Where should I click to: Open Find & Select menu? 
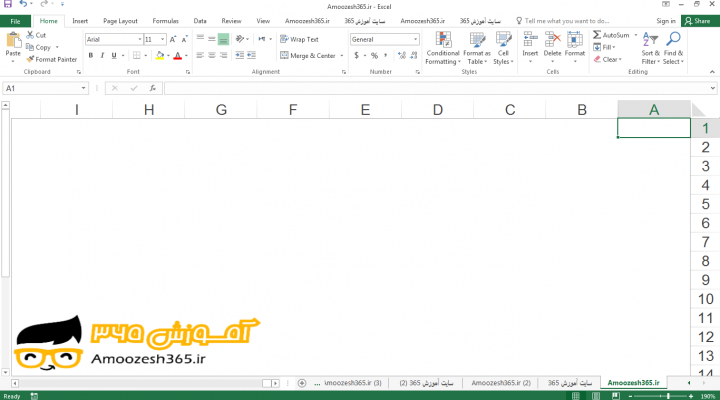tap(673, 48)
